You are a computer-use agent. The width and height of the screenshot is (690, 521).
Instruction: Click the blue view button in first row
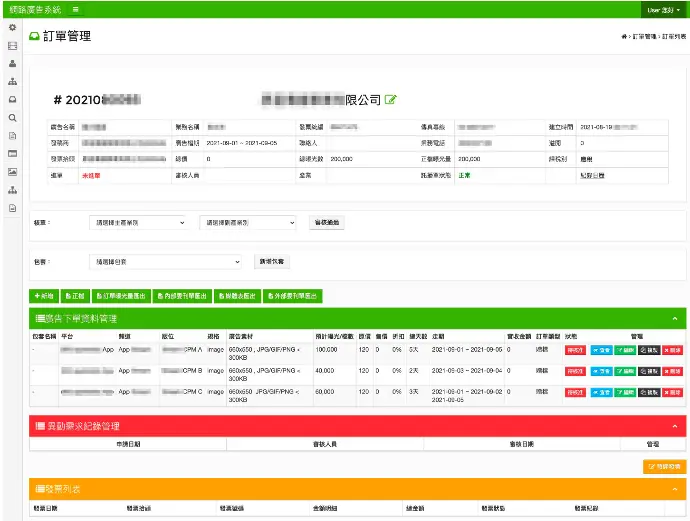[x=600, y=351]
